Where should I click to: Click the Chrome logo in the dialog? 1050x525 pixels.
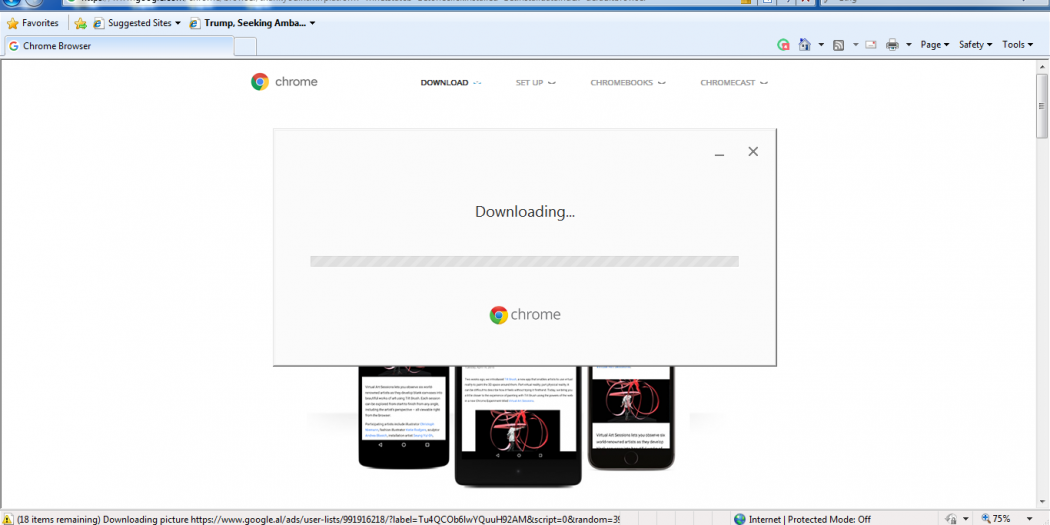(525, 315)
